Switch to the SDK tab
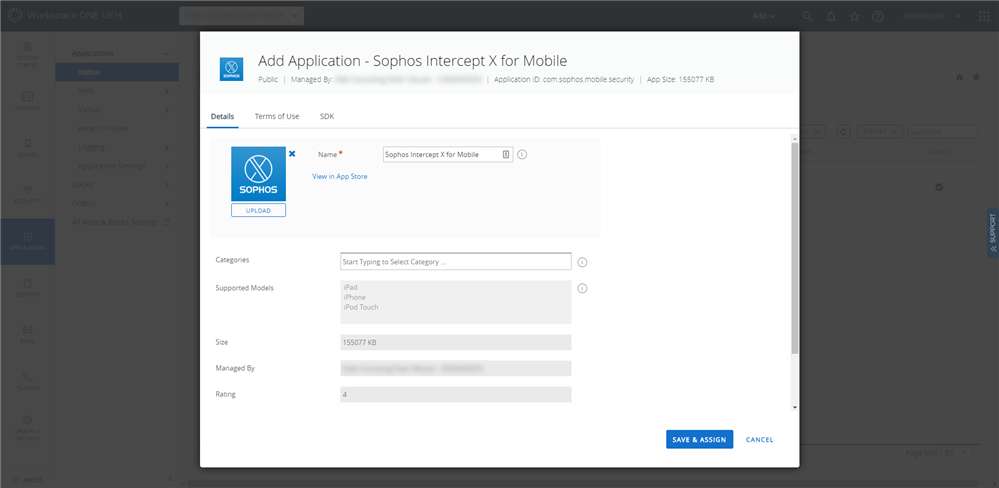Viewport: 999px width, 488px height. 327,117
